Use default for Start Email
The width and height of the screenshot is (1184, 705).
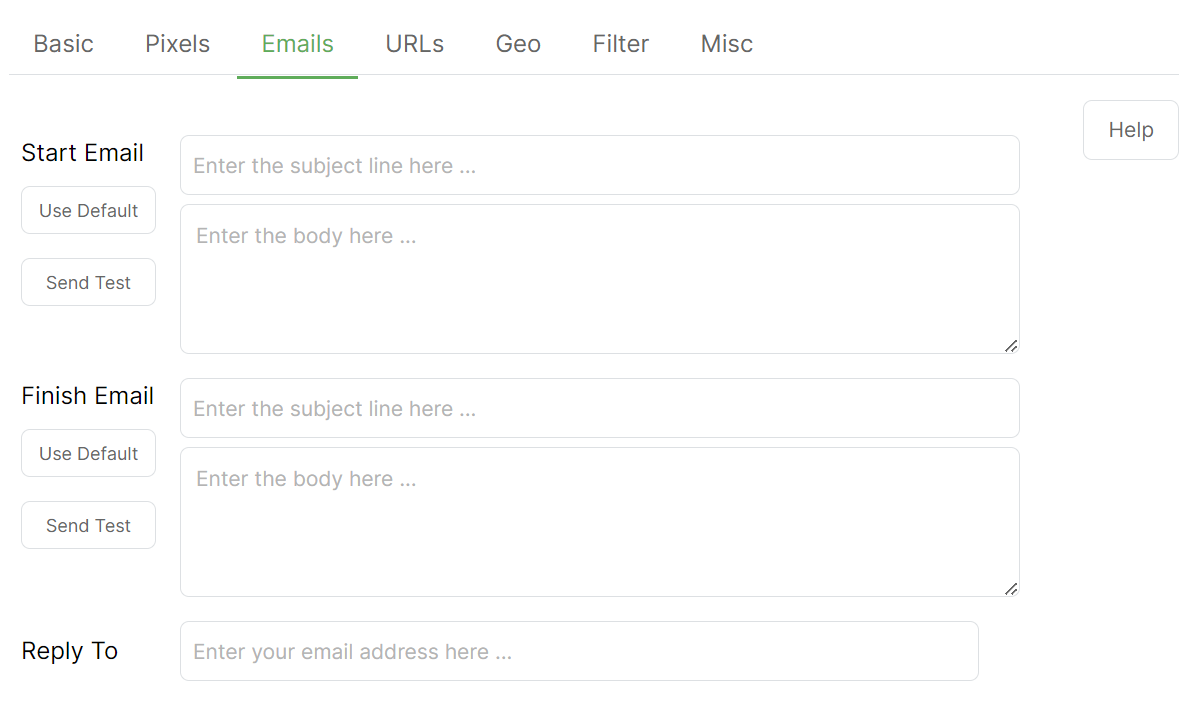coord(88,210)
